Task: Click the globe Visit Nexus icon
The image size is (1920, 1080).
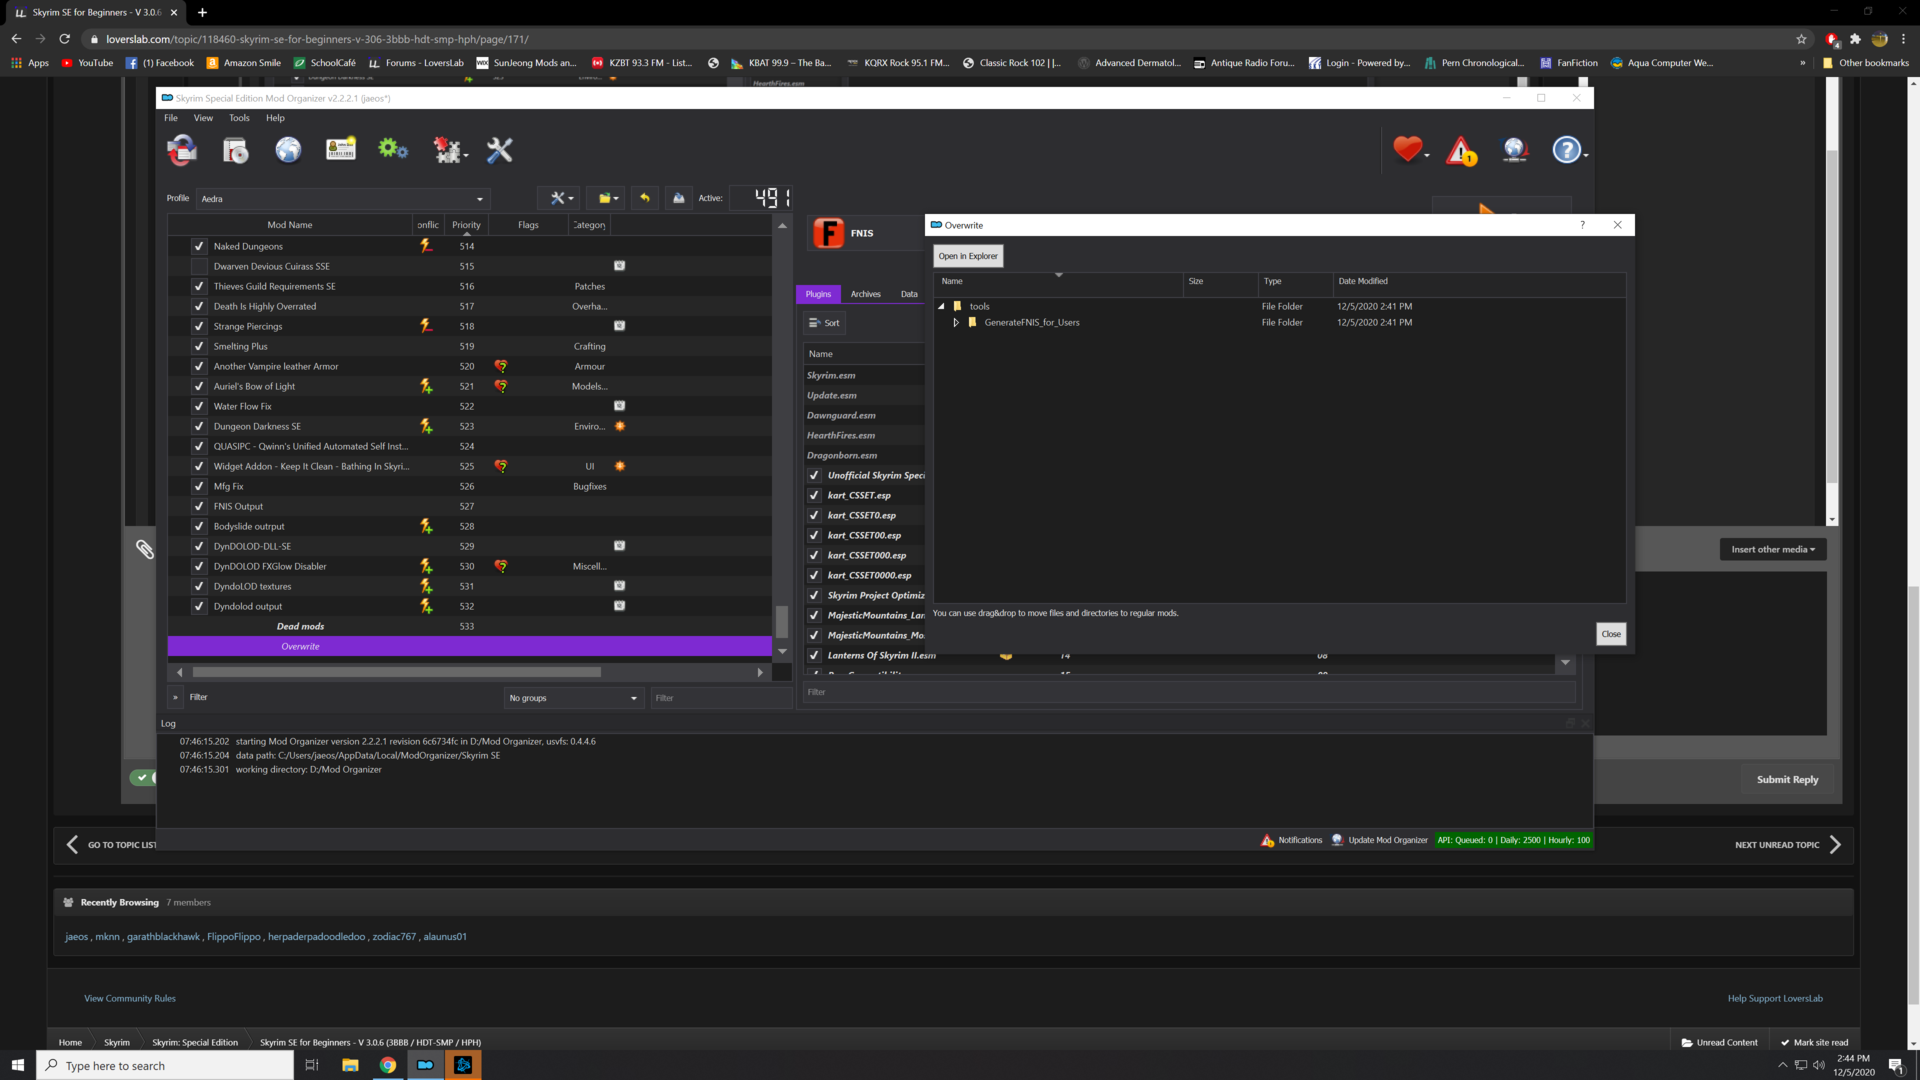Action: click(x=288, y=150)
